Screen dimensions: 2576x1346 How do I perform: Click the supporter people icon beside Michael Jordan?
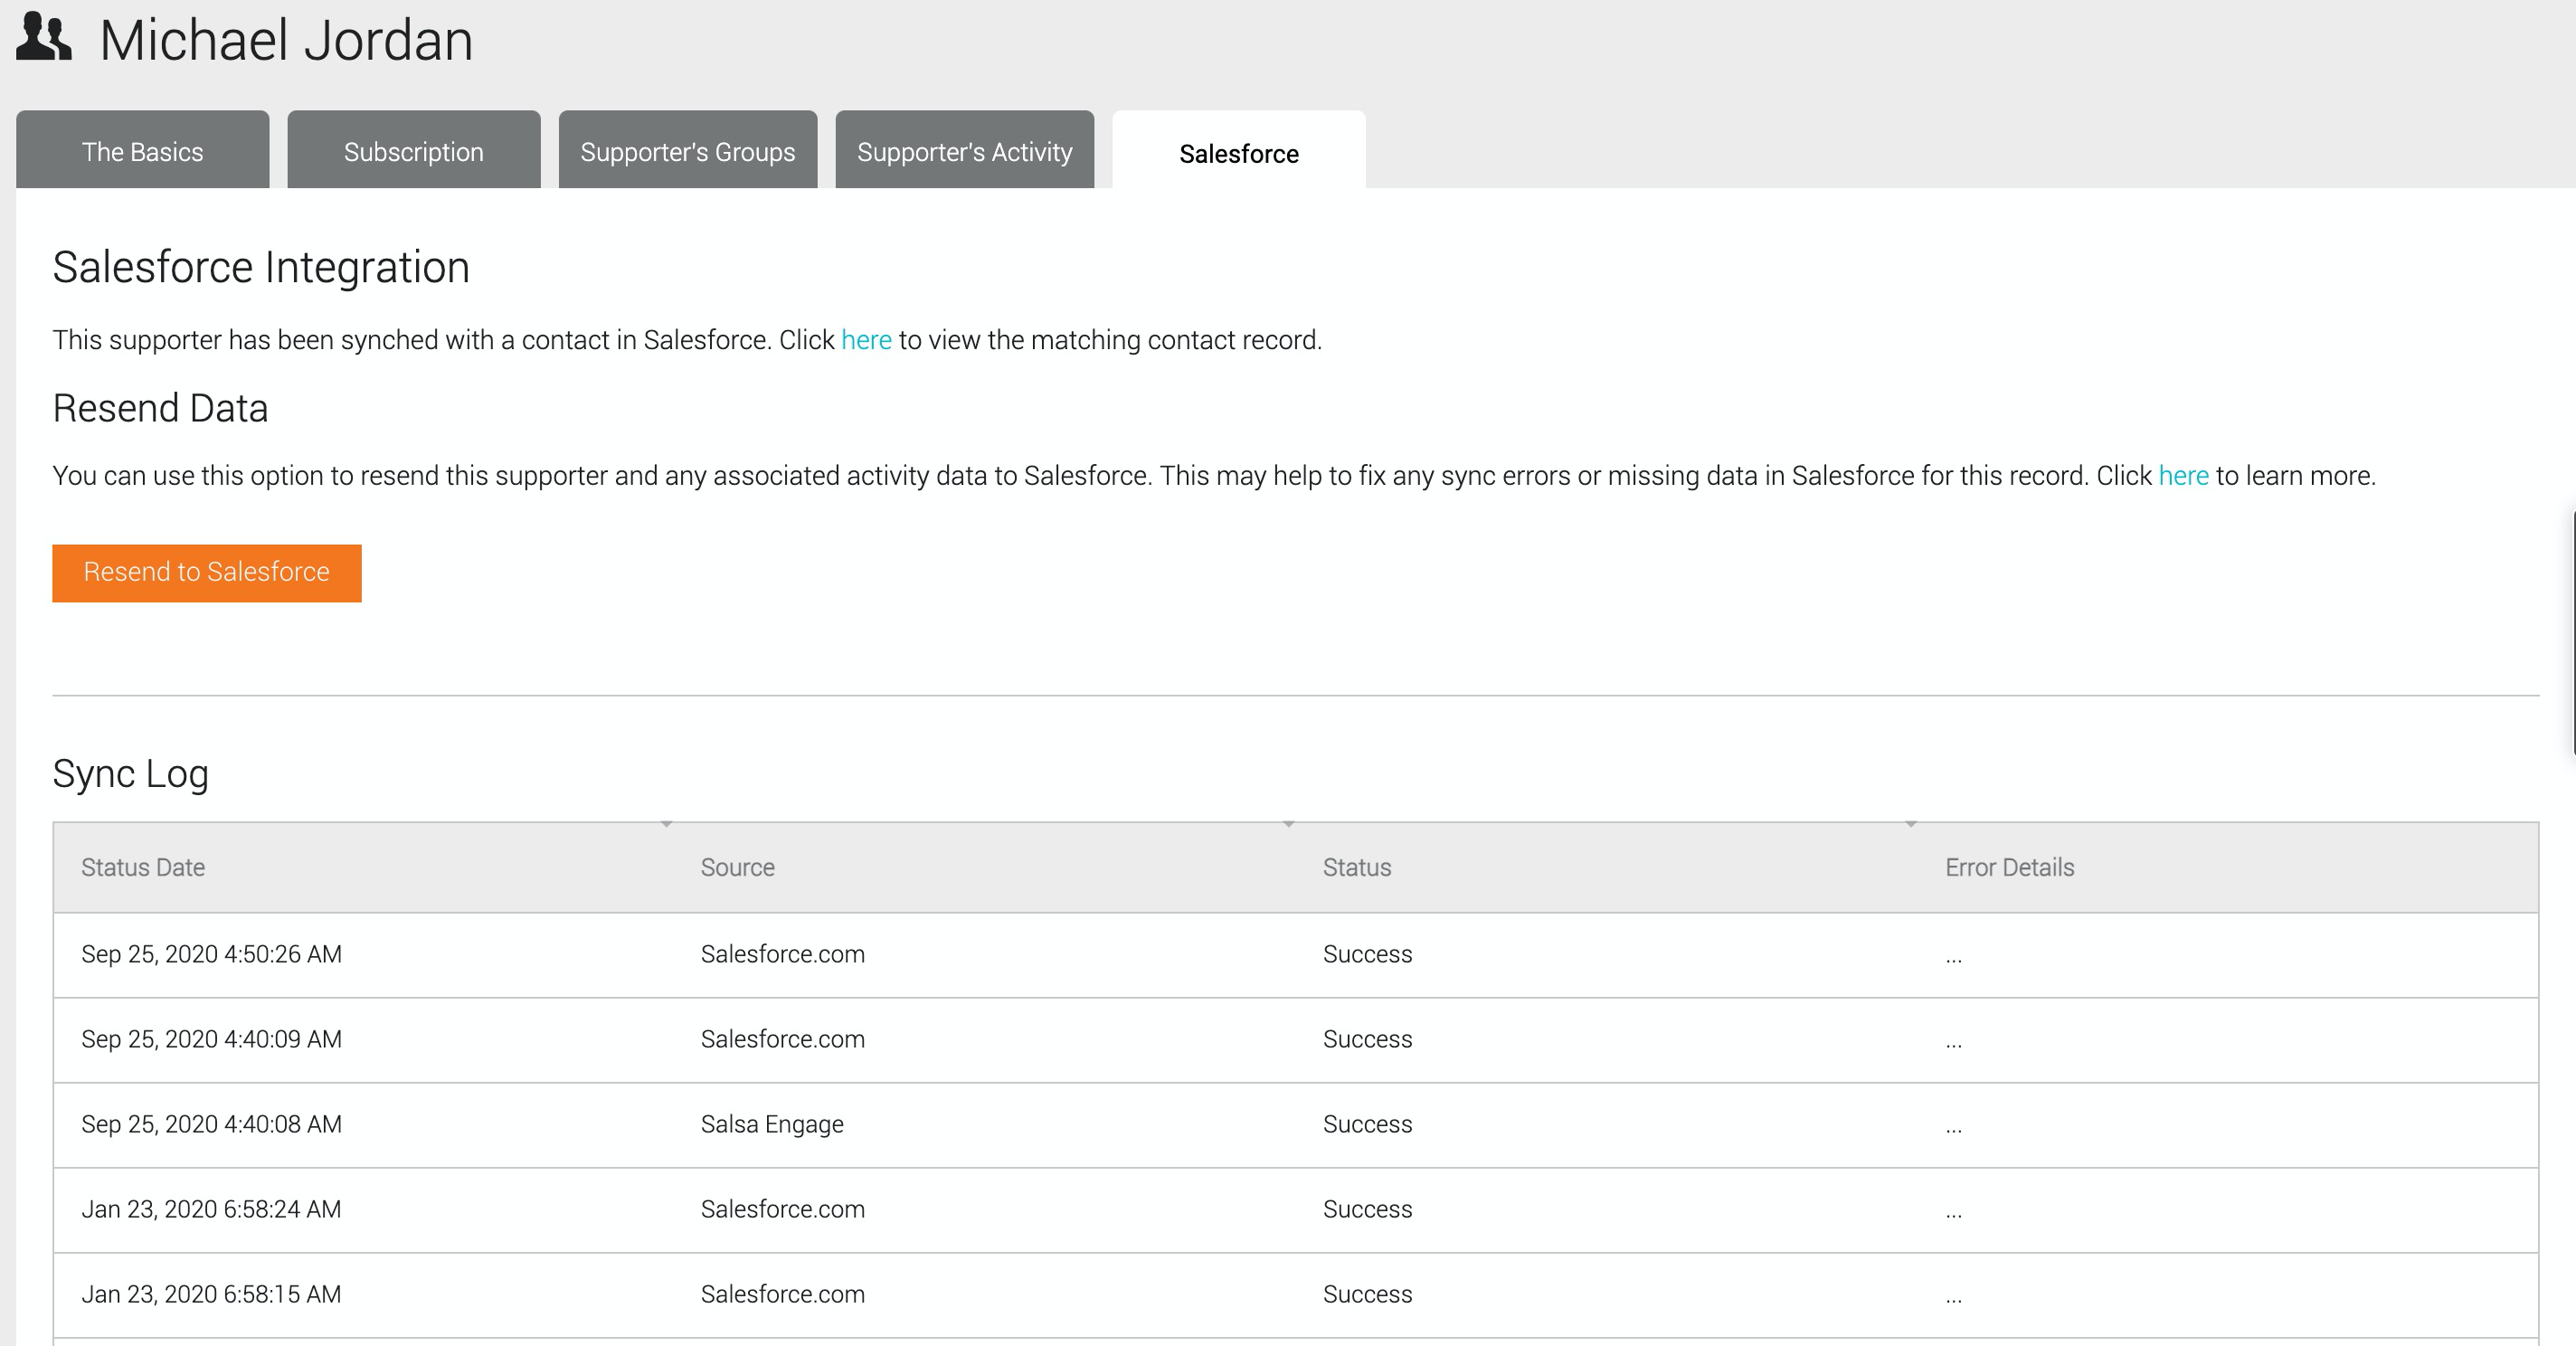[x=44, y=38]
